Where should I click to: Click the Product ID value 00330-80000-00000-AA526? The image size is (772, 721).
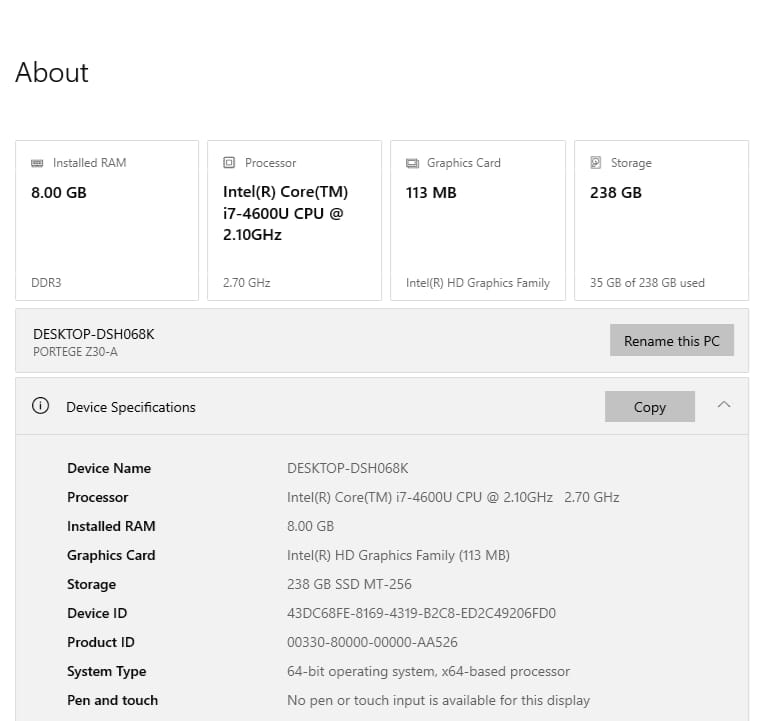pyautogui.click(x=372, y=642)
